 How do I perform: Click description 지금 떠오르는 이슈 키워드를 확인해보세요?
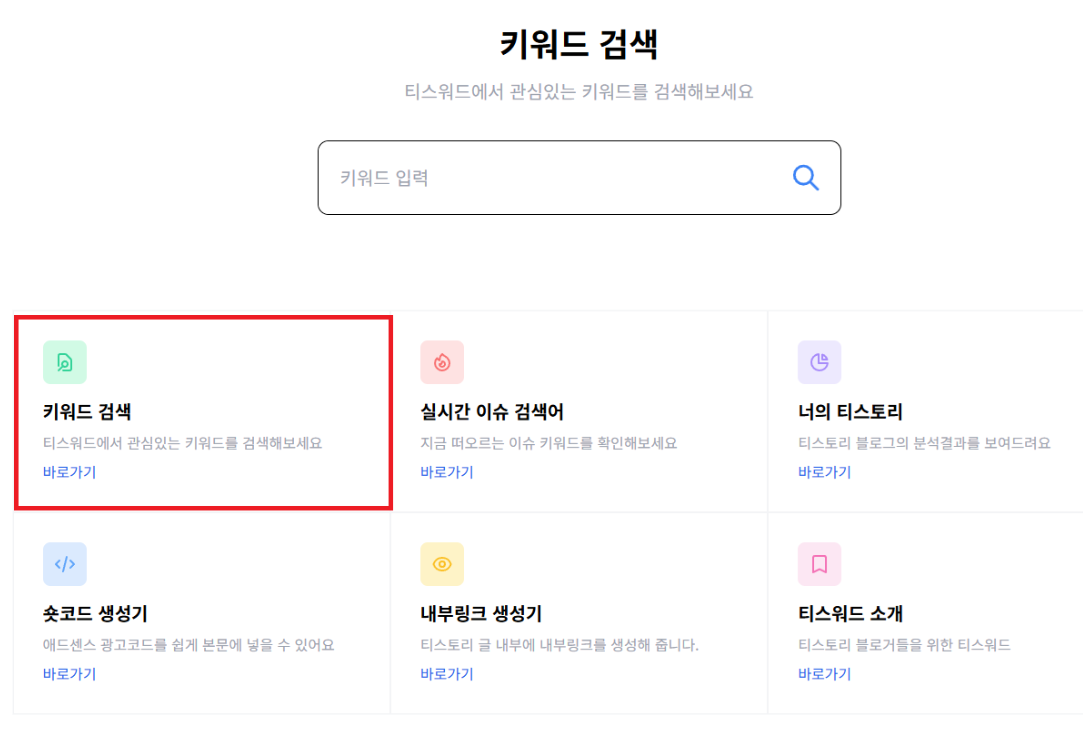pyautogui.click(x=548, y=443)
